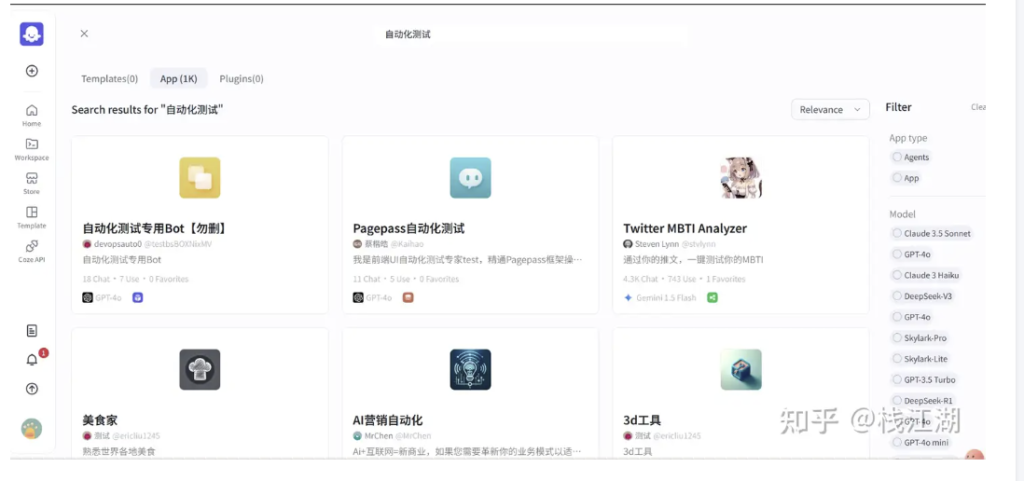Screen dimensions: 1024x481
Task: Open the Twitter MBTI Analyzer card title
Action: [x=685, y=228]
